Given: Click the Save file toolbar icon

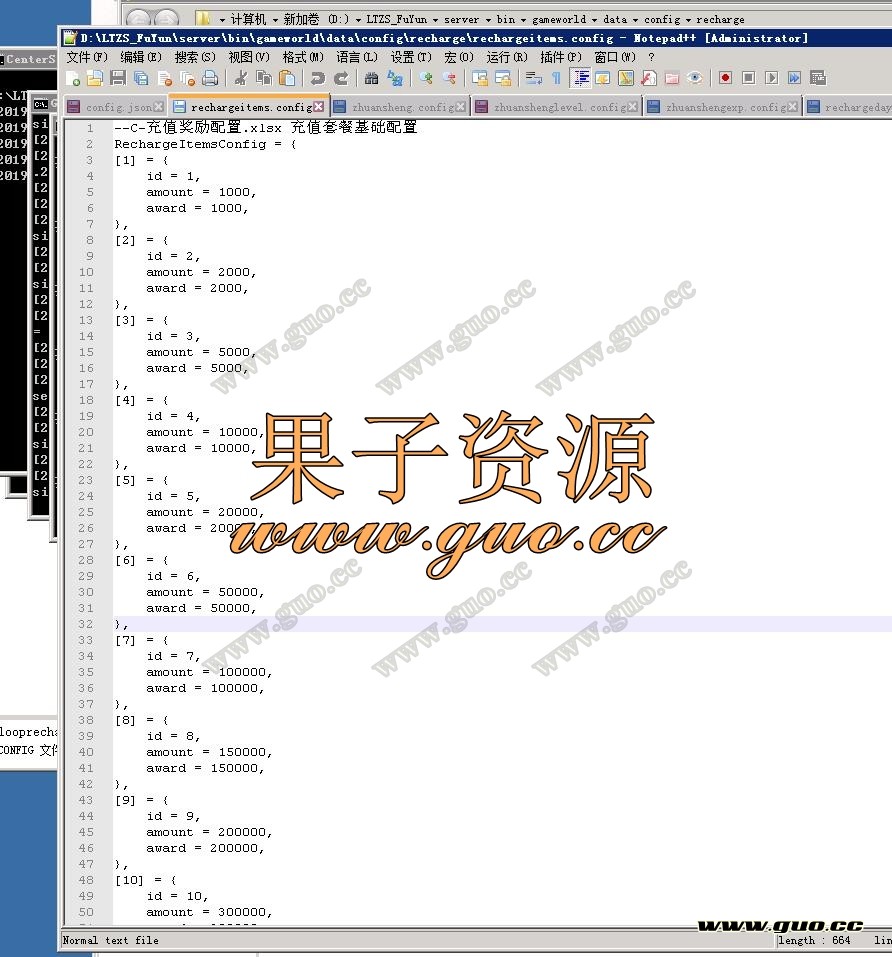Looking at the screenshot, I should point(117,78).
